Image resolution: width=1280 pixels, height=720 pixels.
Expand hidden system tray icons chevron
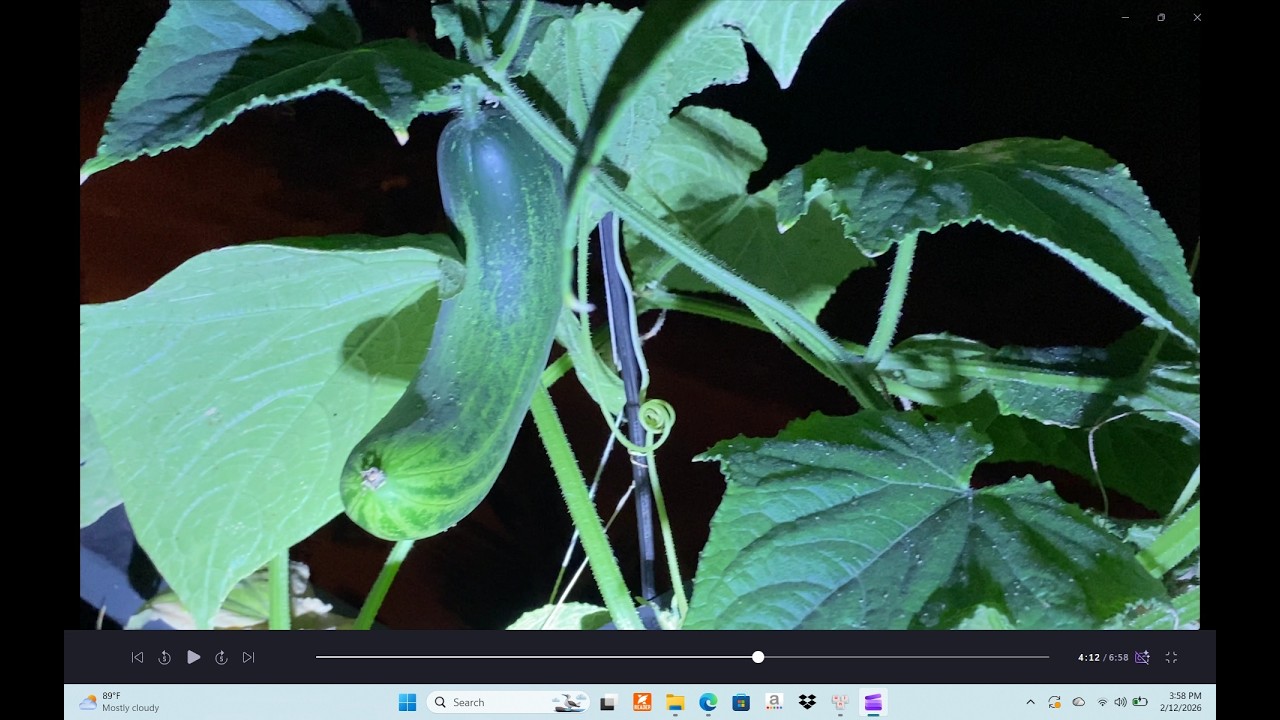pyautogui.click(x=1030, y=702)
